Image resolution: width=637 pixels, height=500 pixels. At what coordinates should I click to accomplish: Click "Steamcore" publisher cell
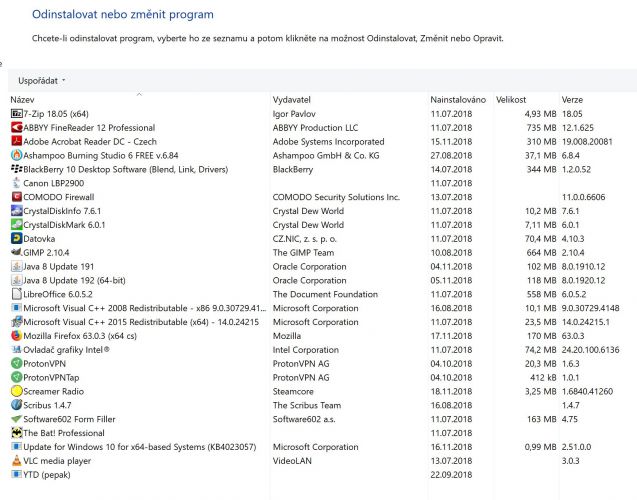(293, 391)
